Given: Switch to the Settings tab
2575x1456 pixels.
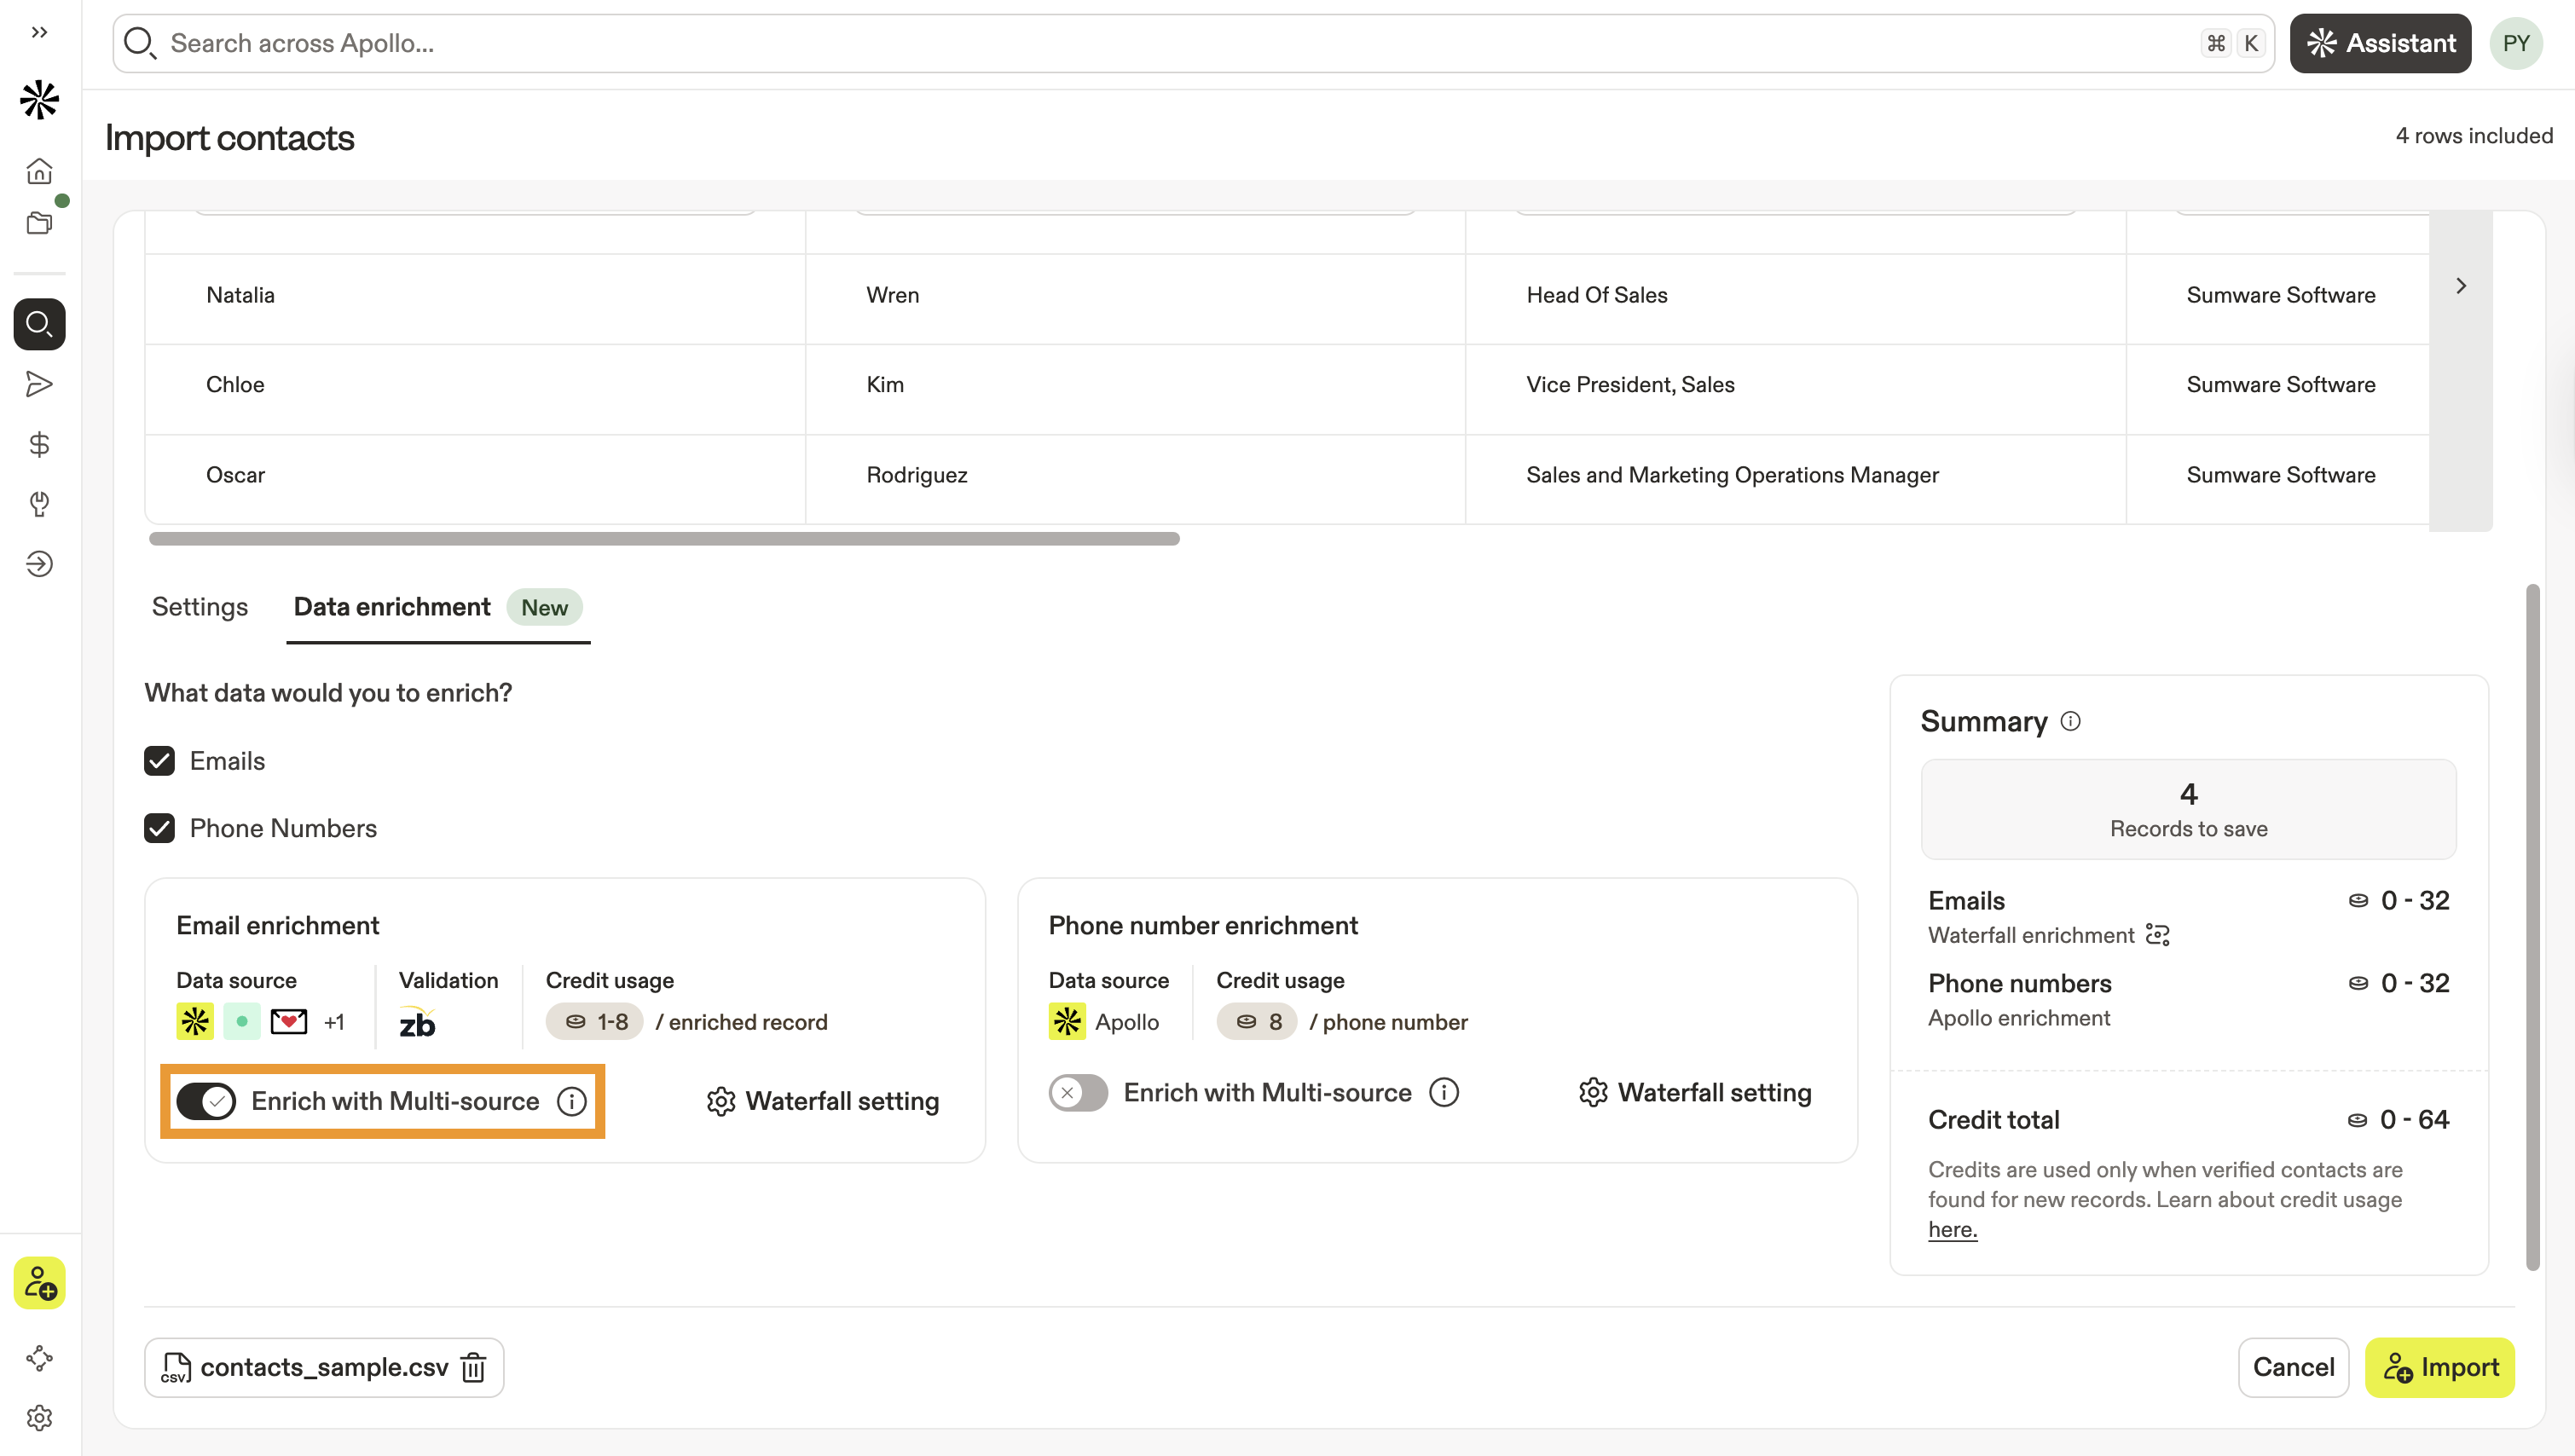Looking at the screenshot, I should (199, 607).
